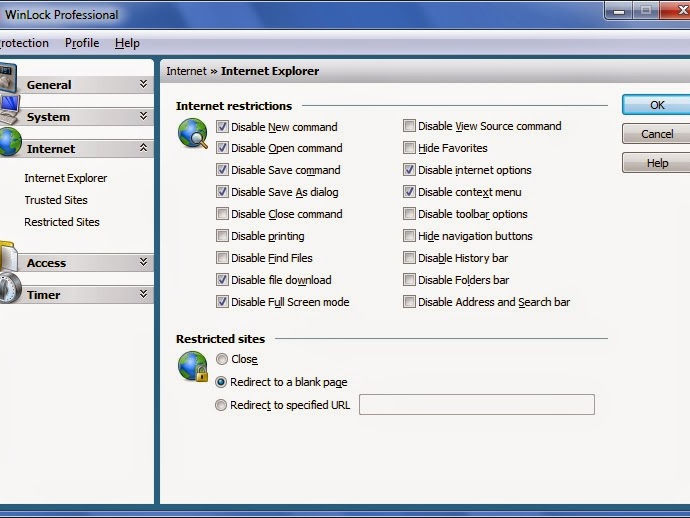This screenshot has height=518, width=690.
Task: Select Restricted Sites in sidebar
Action: [62, 222]
